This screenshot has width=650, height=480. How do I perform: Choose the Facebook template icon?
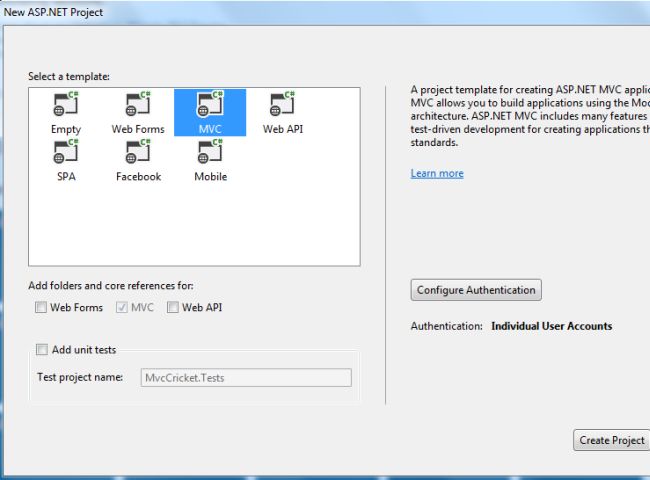click(x=138, y=151)
